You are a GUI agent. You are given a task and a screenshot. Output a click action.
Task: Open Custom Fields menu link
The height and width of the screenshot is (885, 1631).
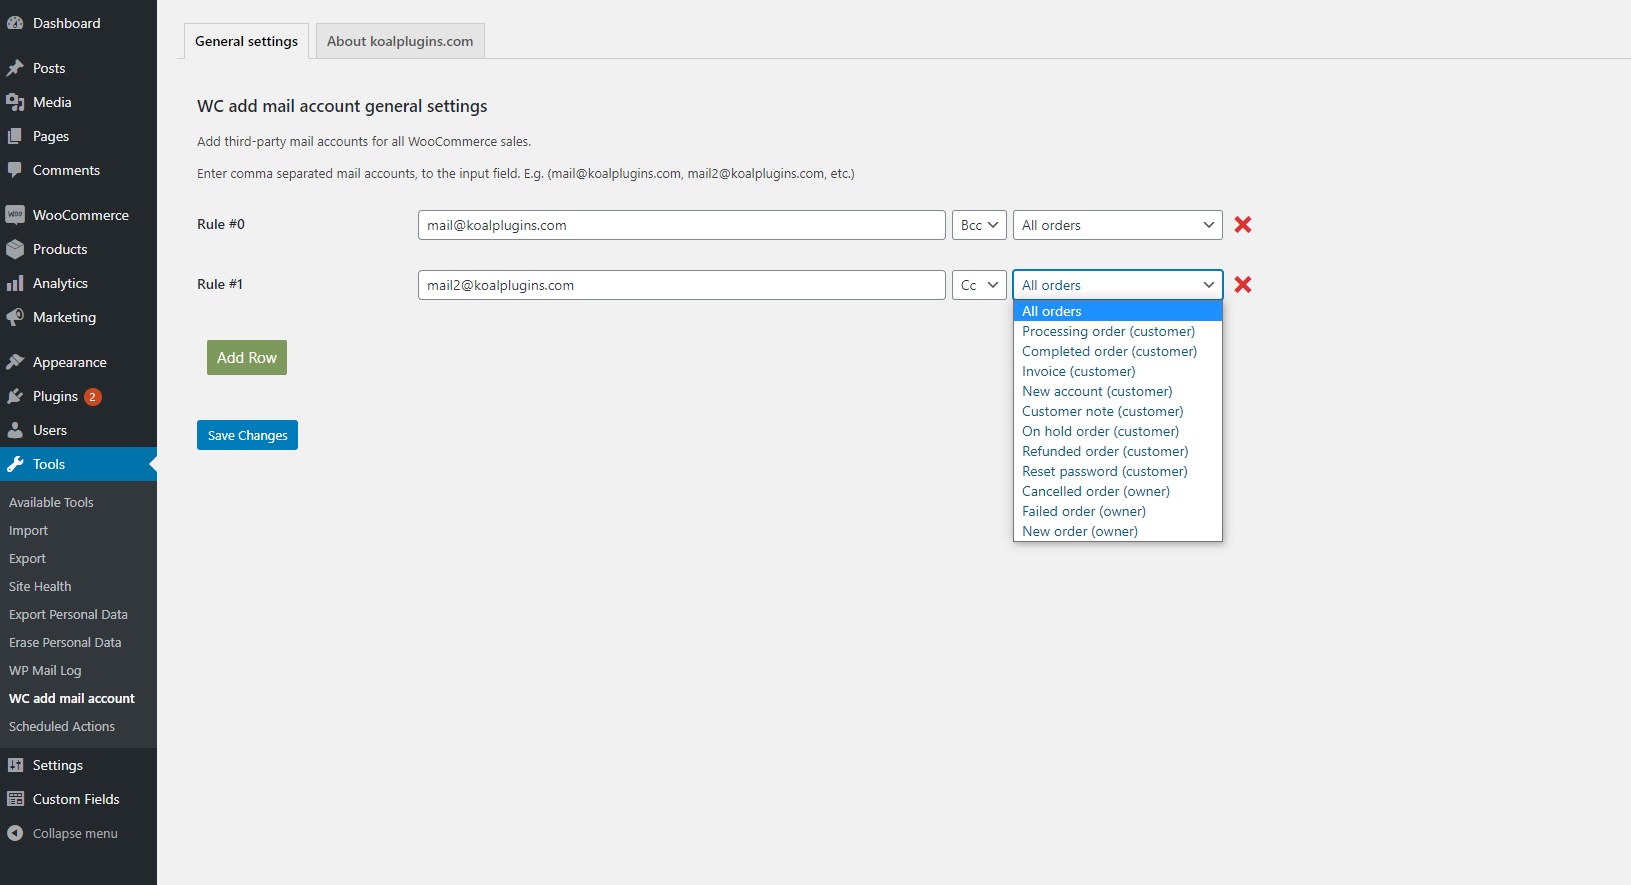76,799
